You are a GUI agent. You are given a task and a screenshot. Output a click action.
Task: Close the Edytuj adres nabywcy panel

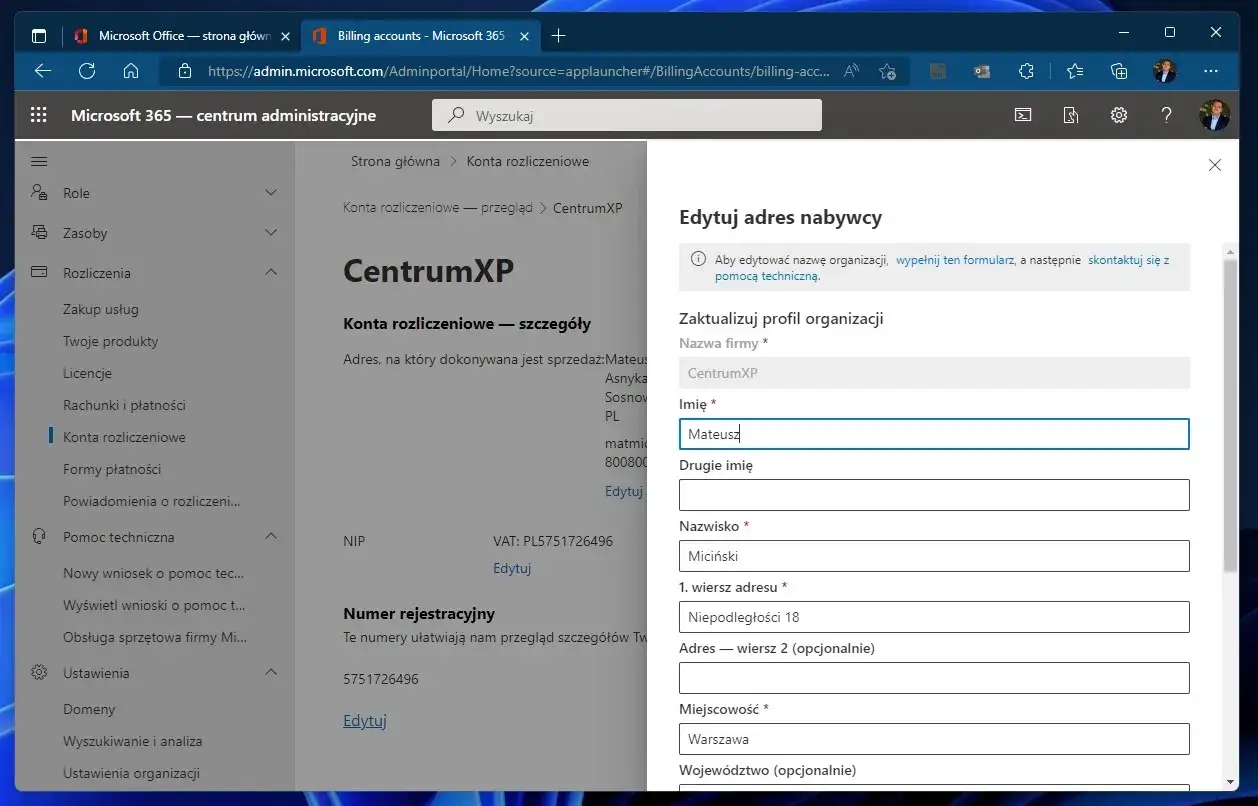pyautogui.click(x=1214, y=165)
